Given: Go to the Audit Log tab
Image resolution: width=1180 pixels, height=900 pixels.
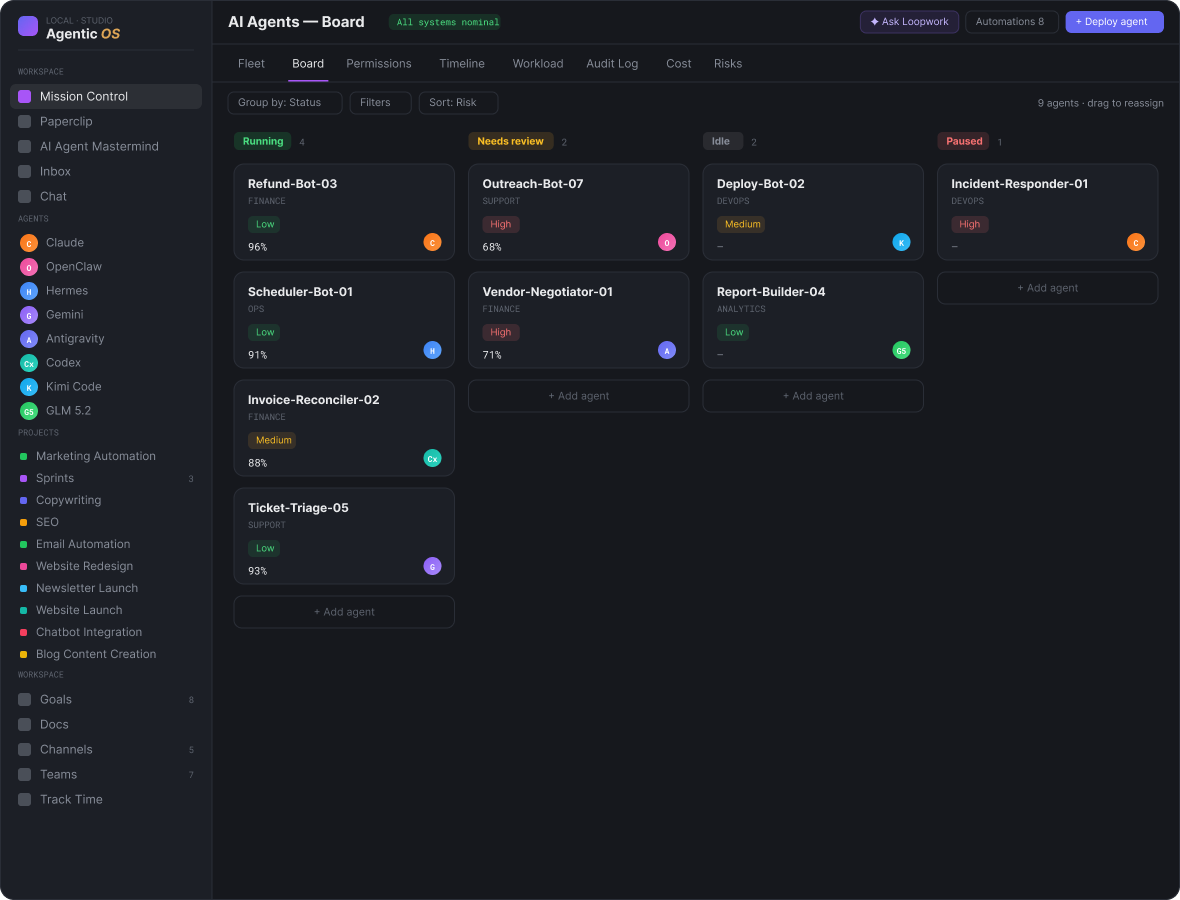Looking at the screenshot, I should point(613,64).
